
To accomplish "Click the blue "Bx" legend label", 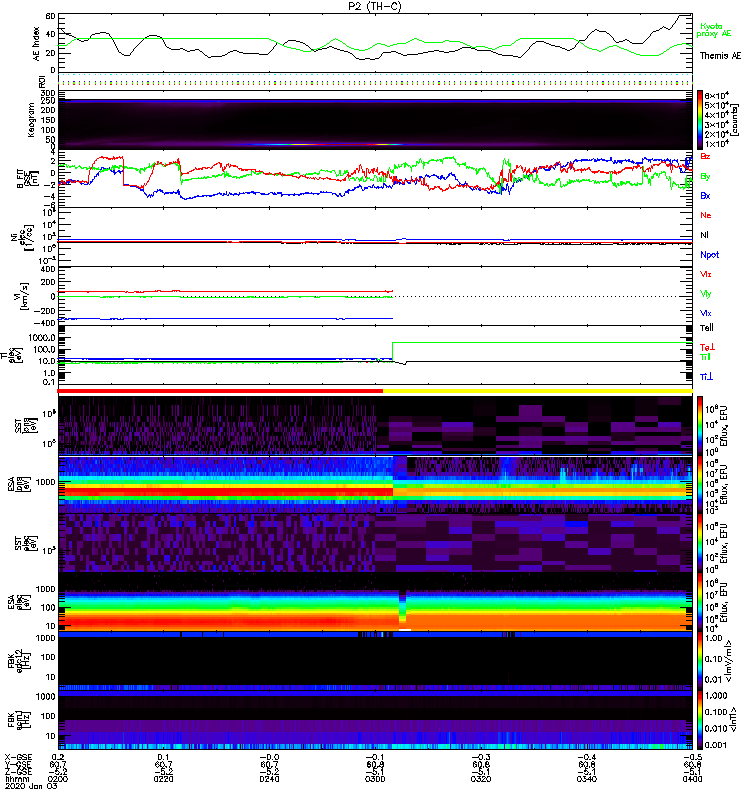I will tap(705, 195).
